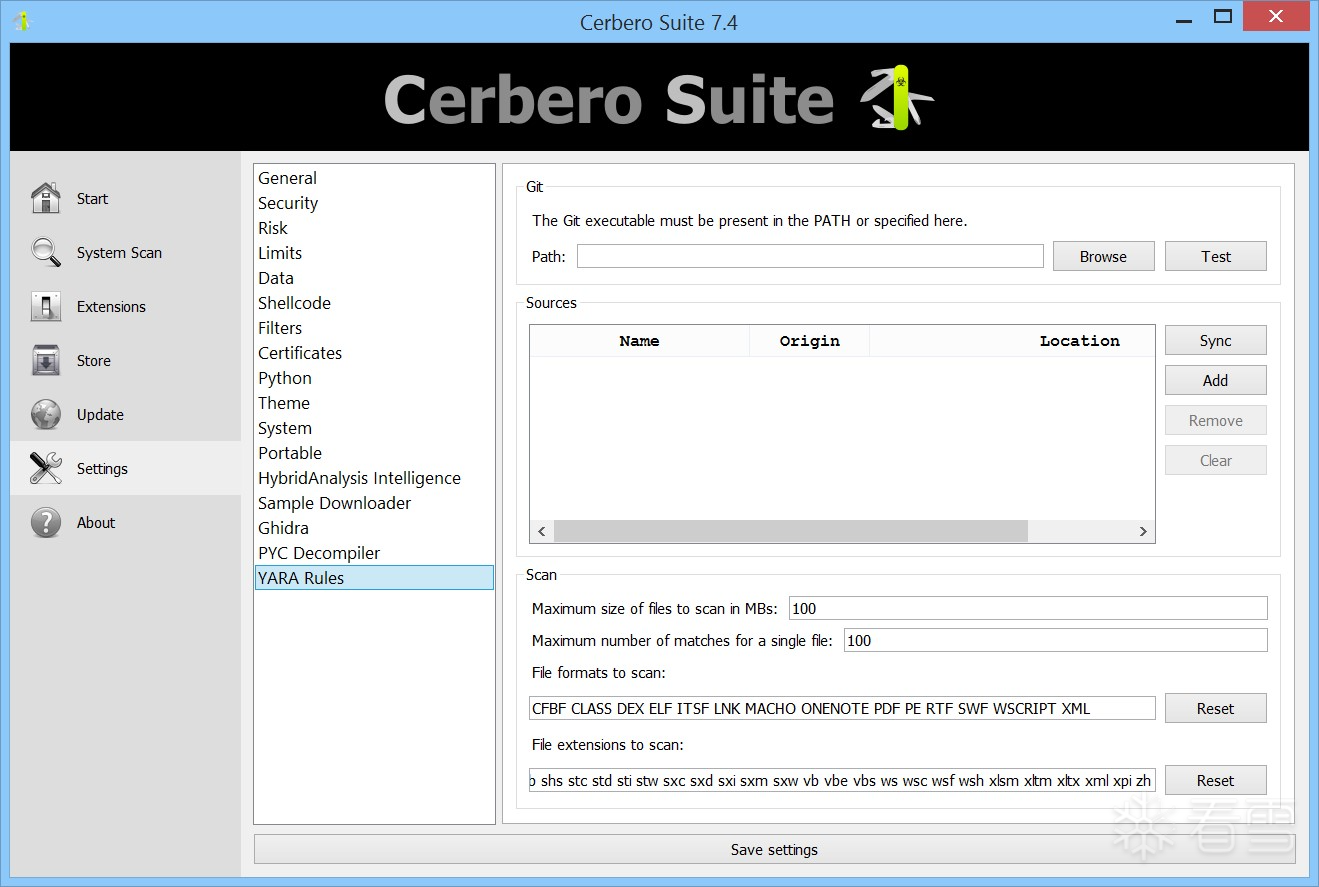This screenshot has height=887, width=1319.
Task: Close the Cerbero Suite window
Action: click(1276, 17)
